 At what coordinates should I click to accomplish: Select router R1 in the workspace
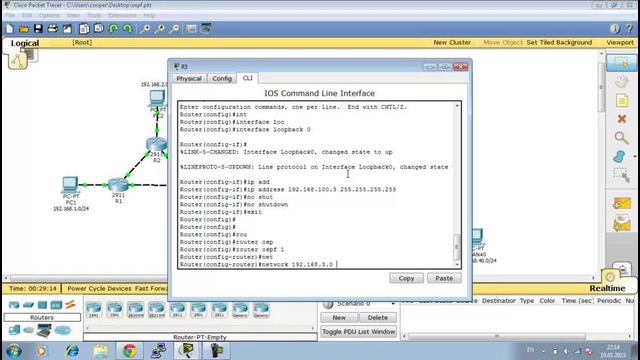pos(118,185)
